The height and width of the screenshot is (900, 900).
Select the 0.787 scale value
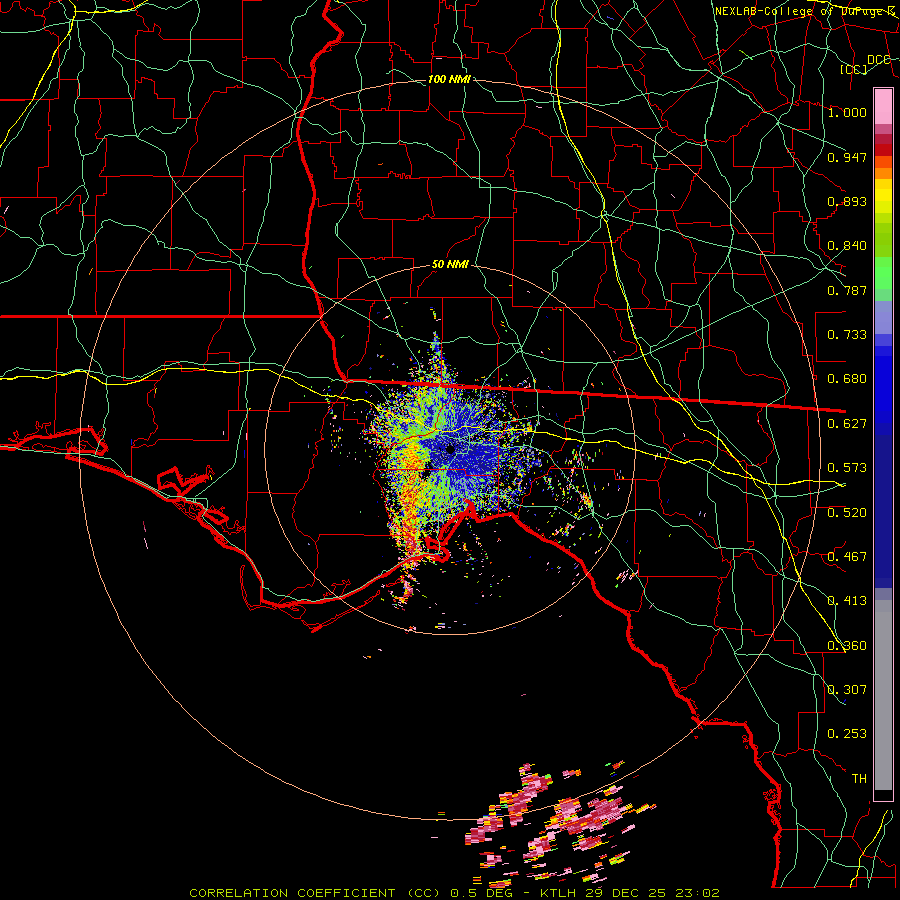847,290
